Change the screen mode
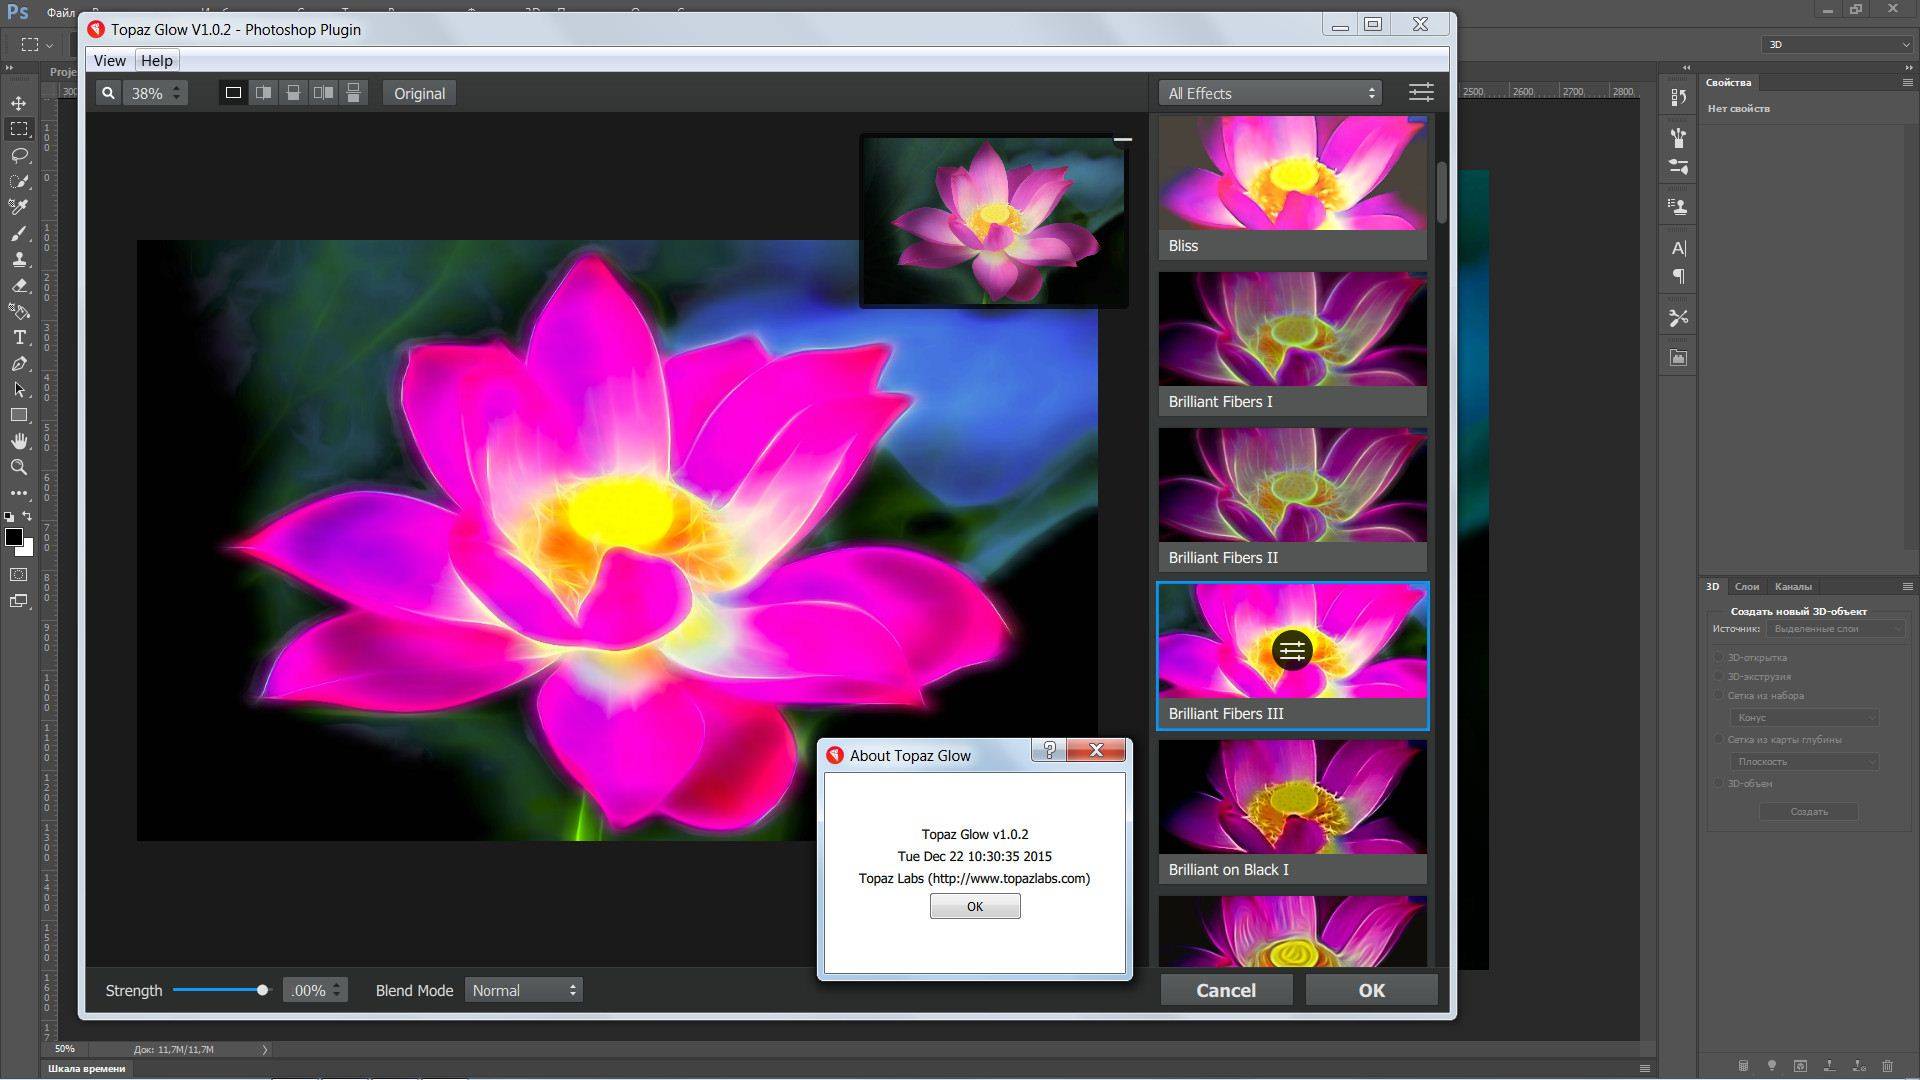Image resolution: width=1920 pixels, height=1080 pixels. pyautogui.click(x=19, y=601)
